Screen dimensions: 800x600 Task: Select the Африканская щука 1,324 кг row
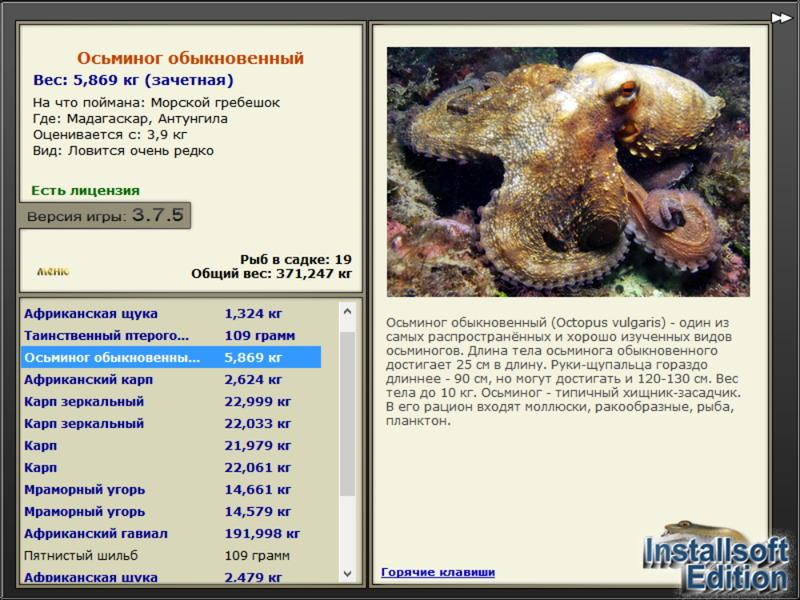(x=171, y=314)
